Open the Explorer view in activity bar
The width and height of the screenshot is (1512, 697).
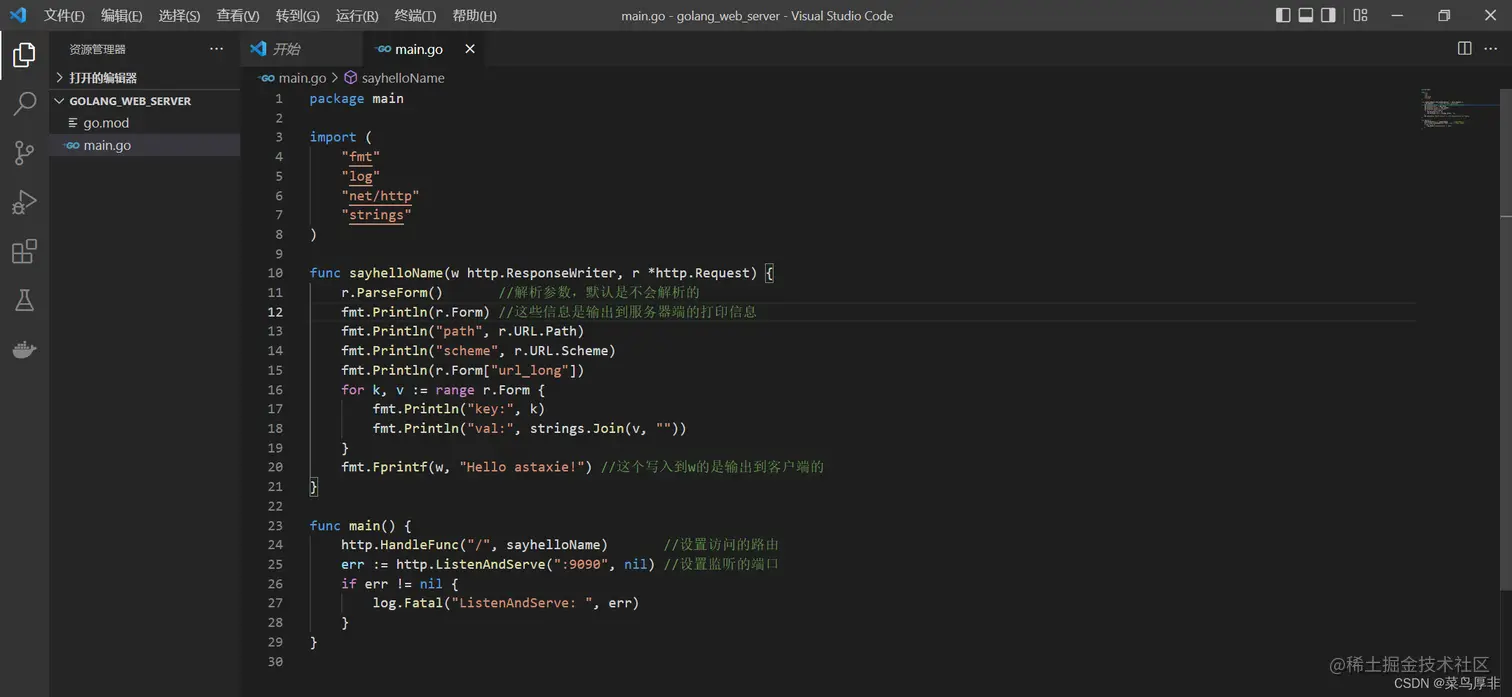[24, 55]
